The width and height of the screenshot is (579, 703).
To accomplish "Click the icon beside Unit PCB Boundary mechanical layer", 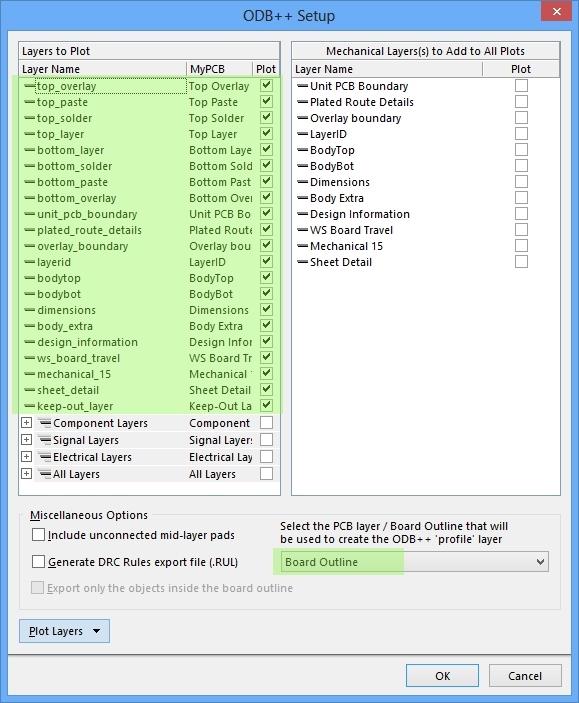I will 303,86.
